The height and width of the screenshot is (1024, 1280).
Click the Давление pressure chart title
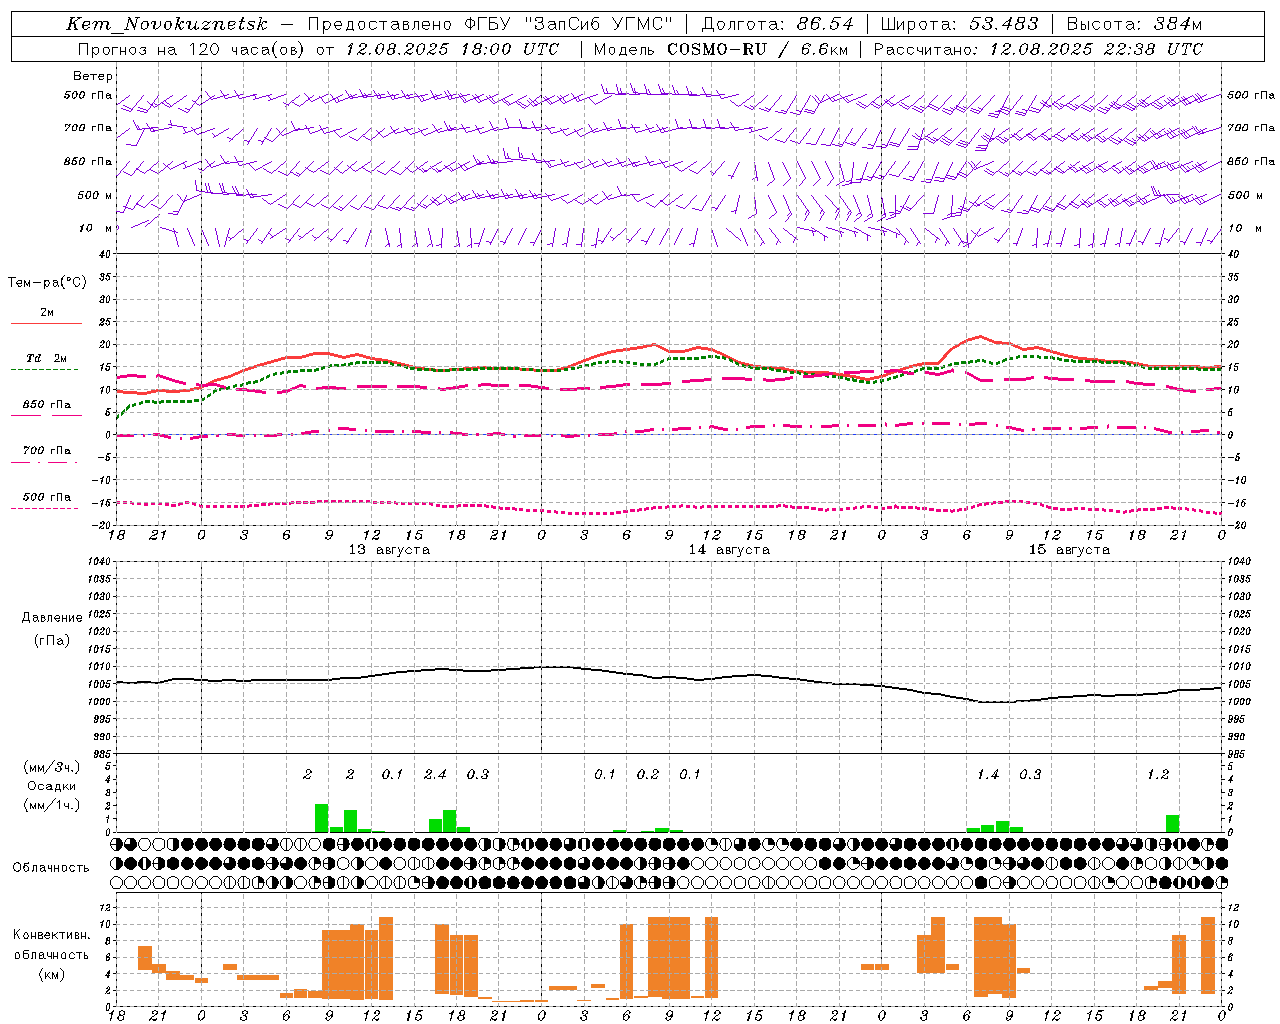(52, 618)
